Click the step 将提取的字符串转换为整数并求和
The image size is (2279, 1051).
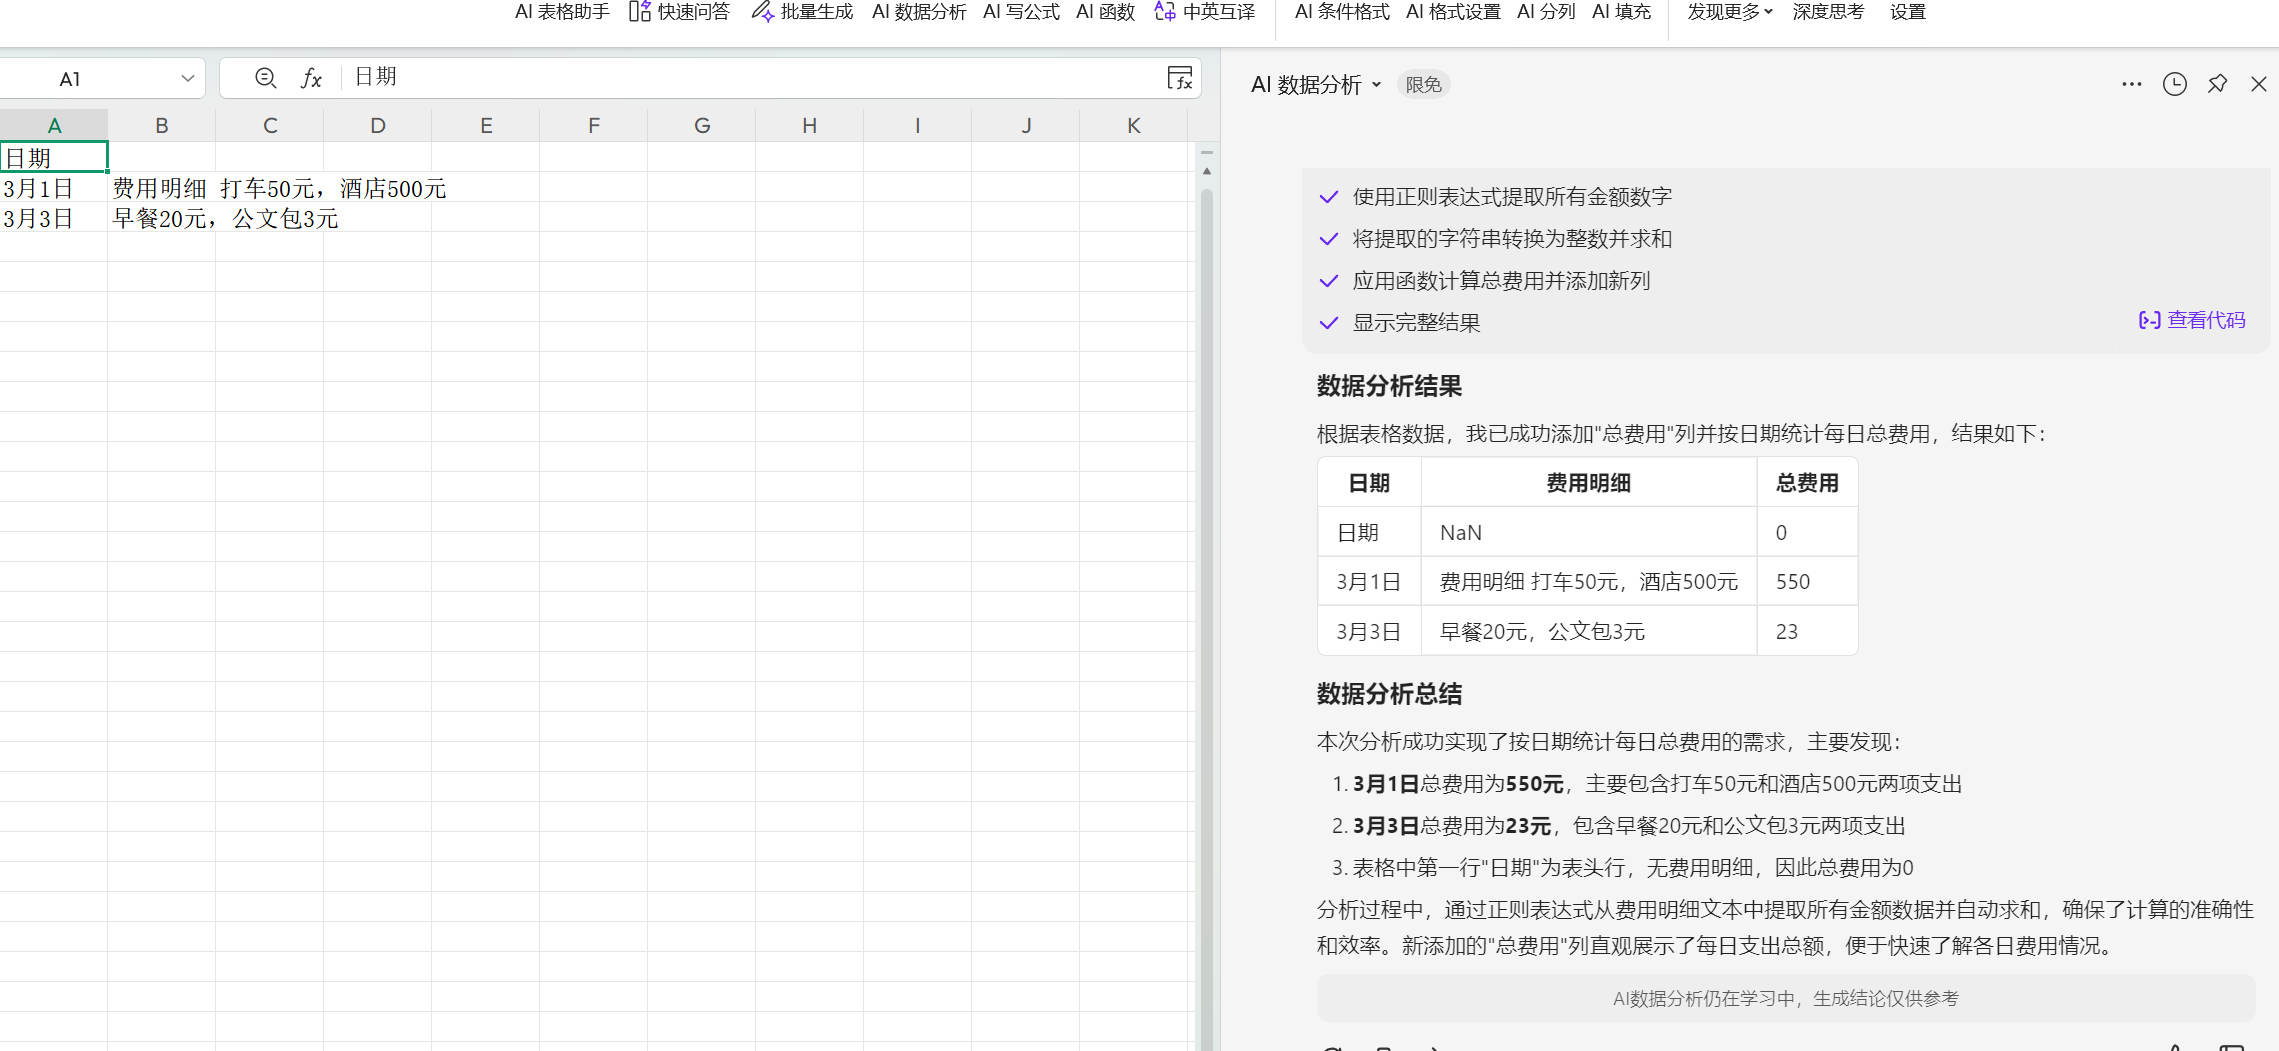point(1512,239)
